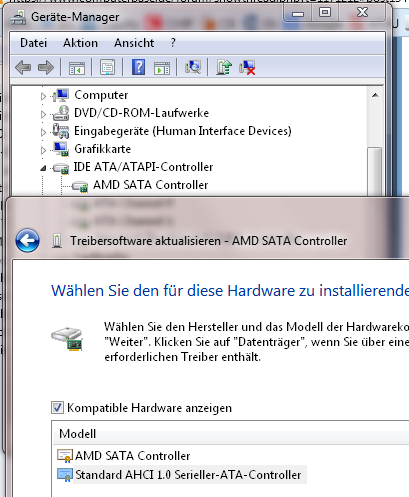Click the update driver software icon
The width and height of the screenshot is (409, 497).
tap(224, 67)
